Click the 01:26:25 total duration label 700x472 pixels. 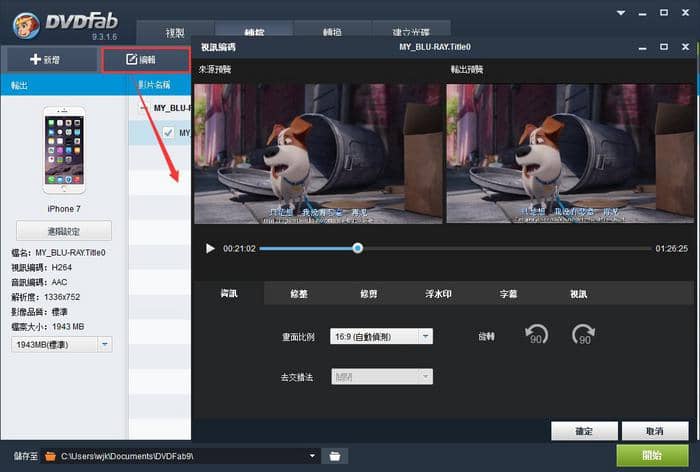point(671,249)
